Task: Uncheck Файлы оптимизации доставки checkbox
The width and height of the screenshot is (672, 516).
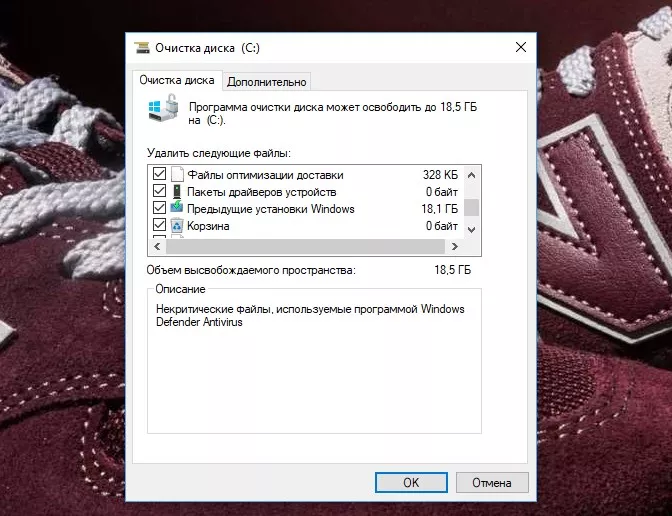Action: click(158, 174)
